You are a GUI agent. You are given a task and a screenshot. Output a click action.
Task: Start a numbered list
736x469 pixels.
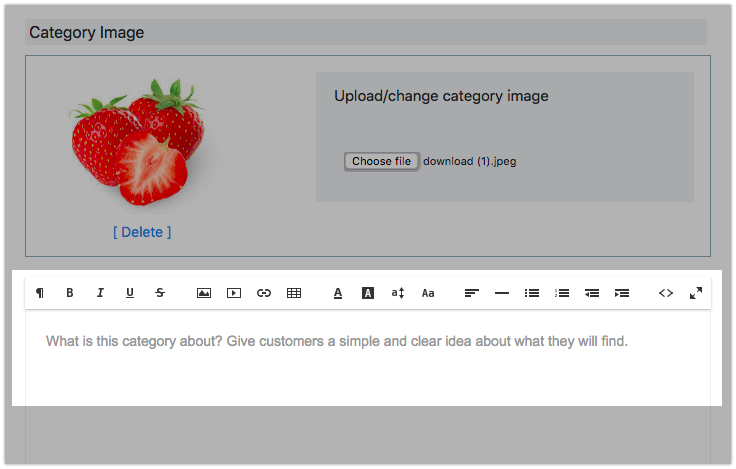pos(562,293)
